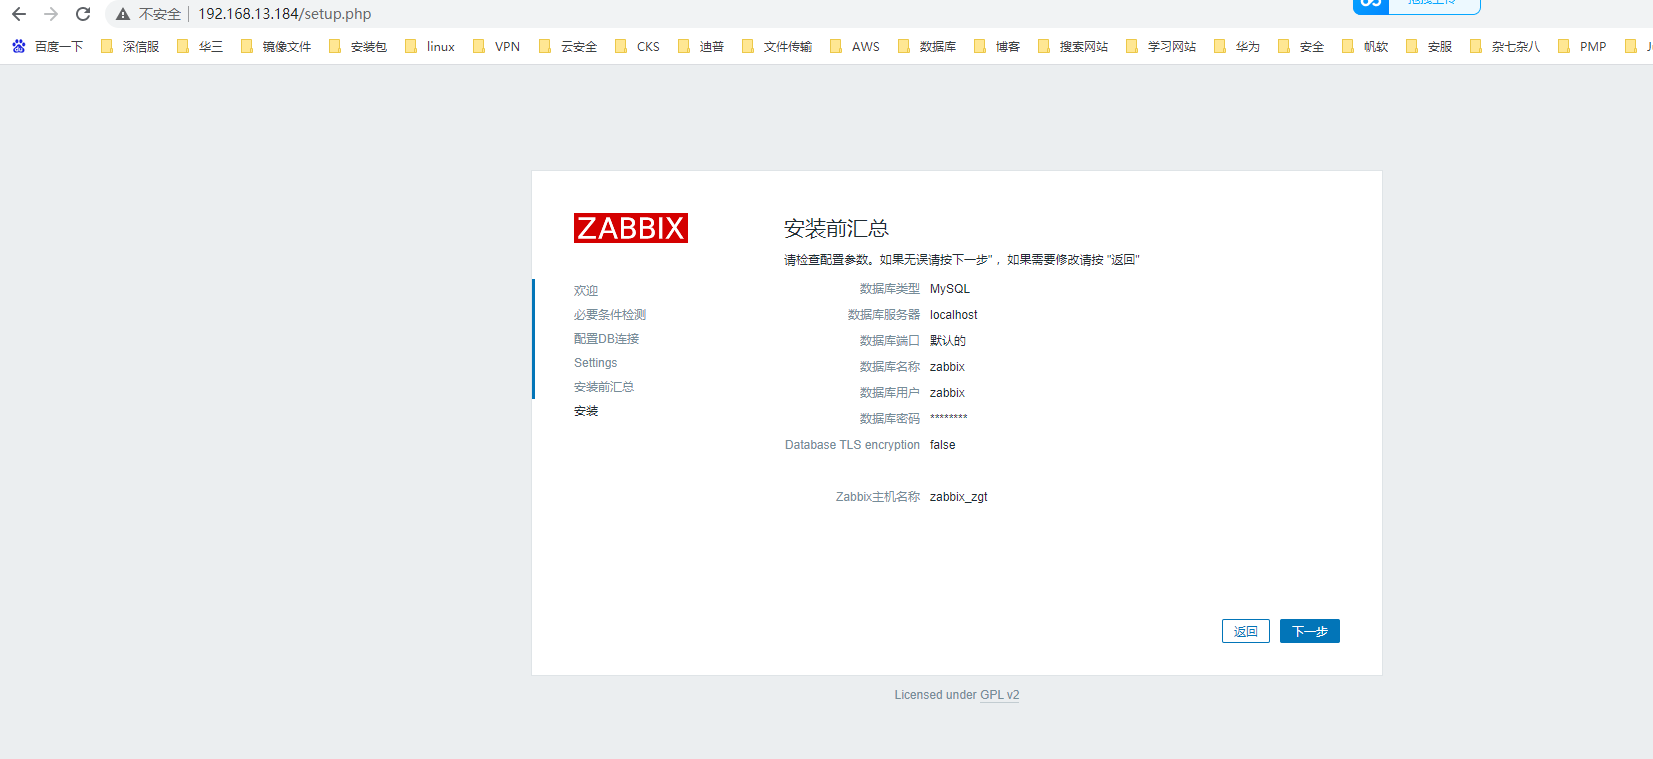This screenshot has height=759, width=1653.
Task: Click the 返回 button
Action: tap(1246, 631)
